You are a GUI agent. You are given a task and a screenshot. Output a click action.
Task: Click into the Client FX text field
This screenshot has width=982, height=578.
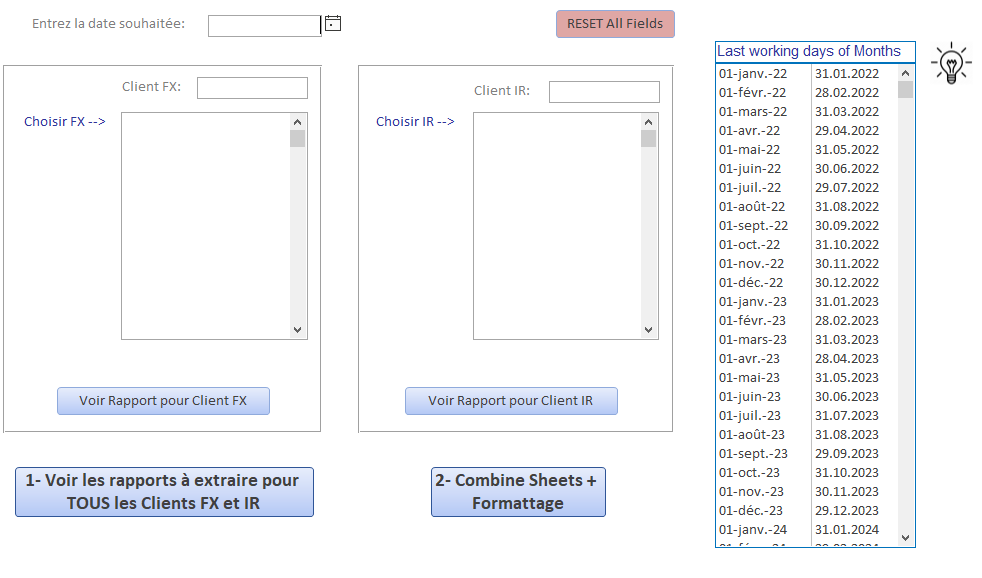click(x=252, y=88)
